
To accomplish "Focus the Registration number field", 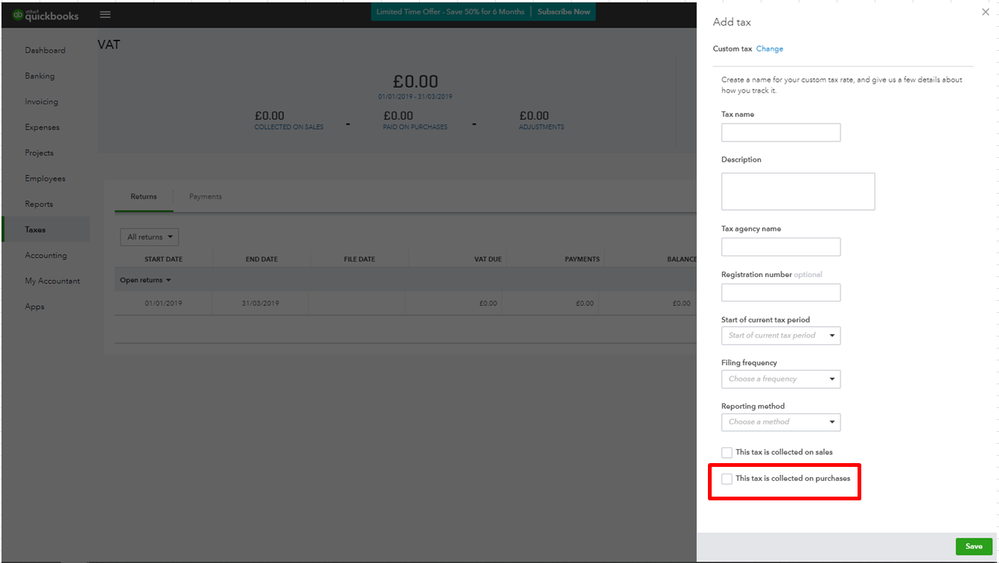I will 780,293.
